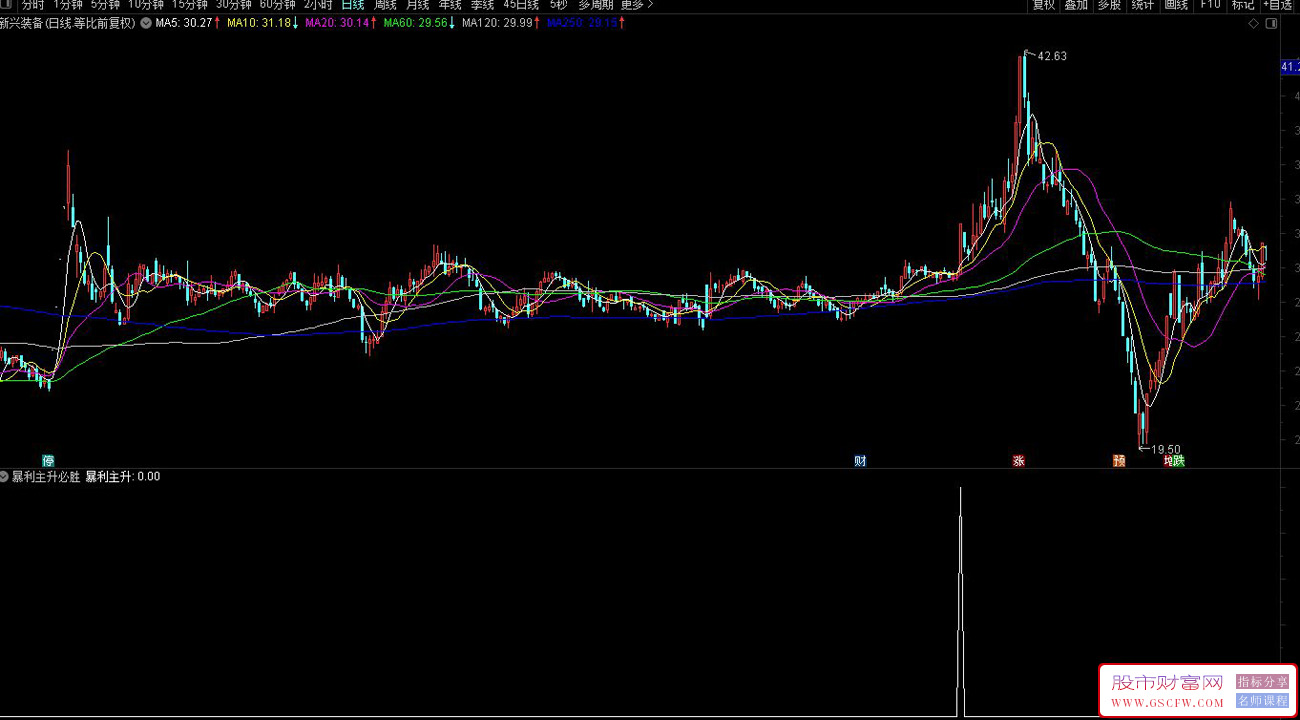This screenshot has height=720, width=1300.
Task: Open the 画线 drawing tools
Action: click(1176, 5)
